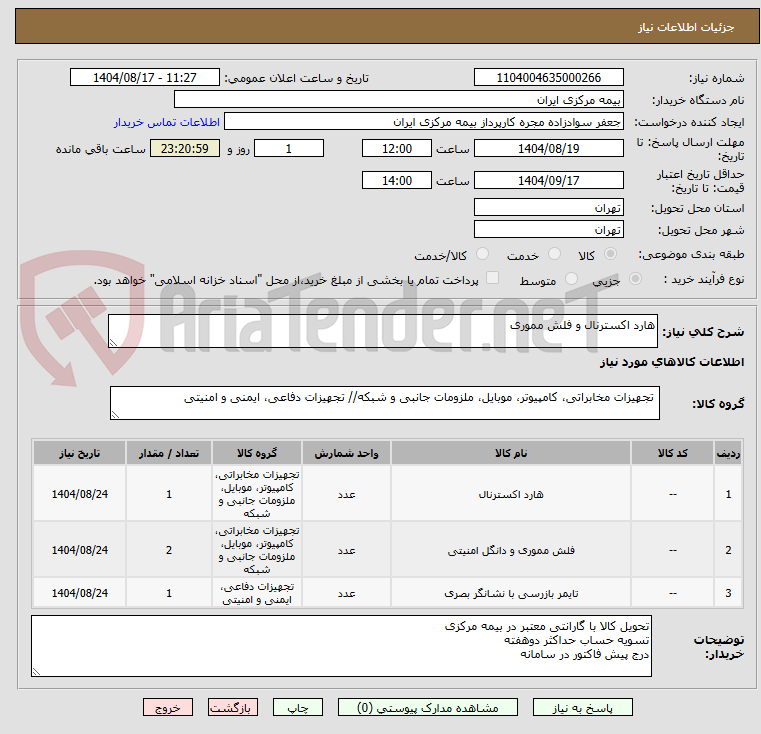Click the خروج exit button
Screen dimensions: 761x734
(168, 707)
